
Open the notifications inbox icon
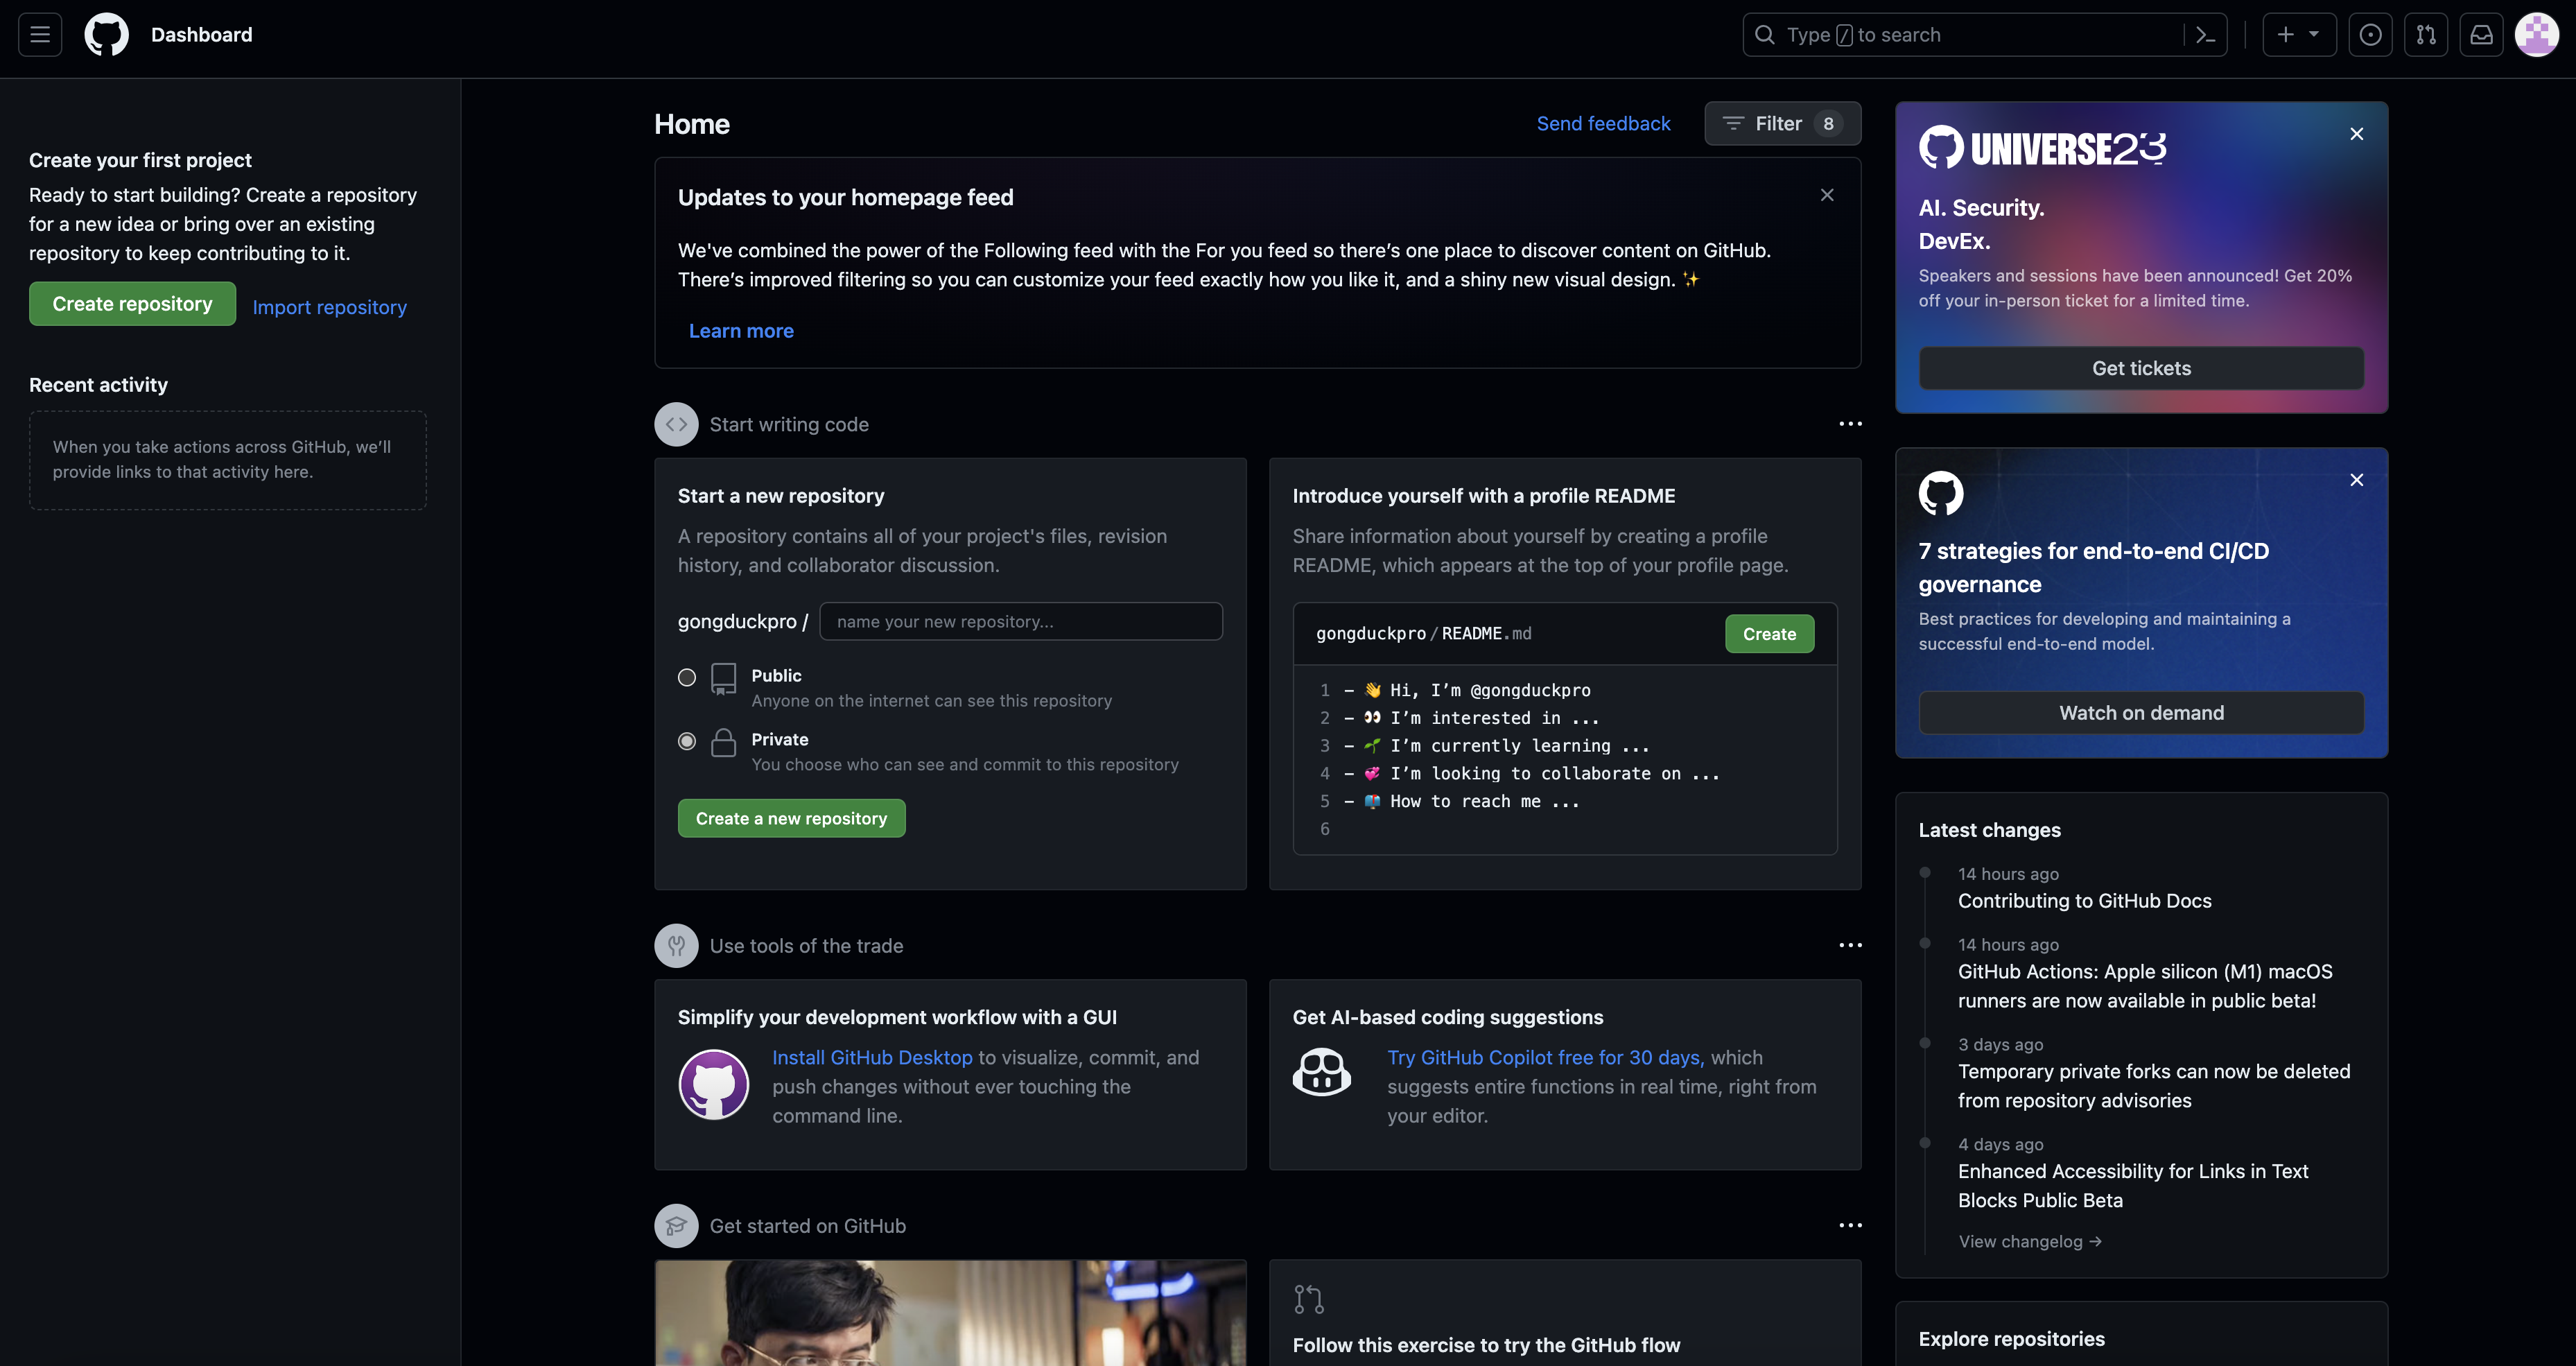pos(2481,35)
